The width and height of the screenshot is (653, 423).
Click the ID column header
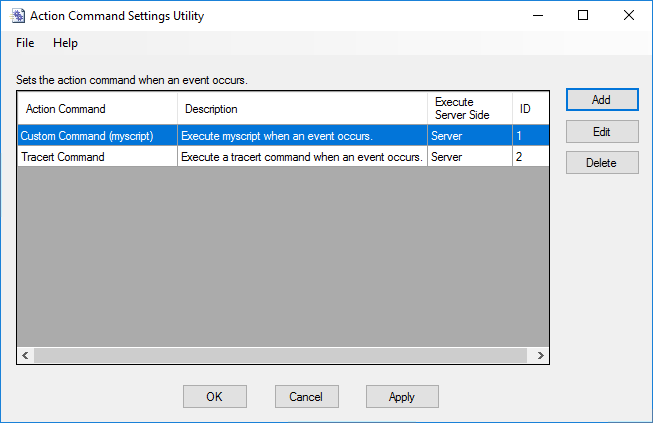click(530, 109)
